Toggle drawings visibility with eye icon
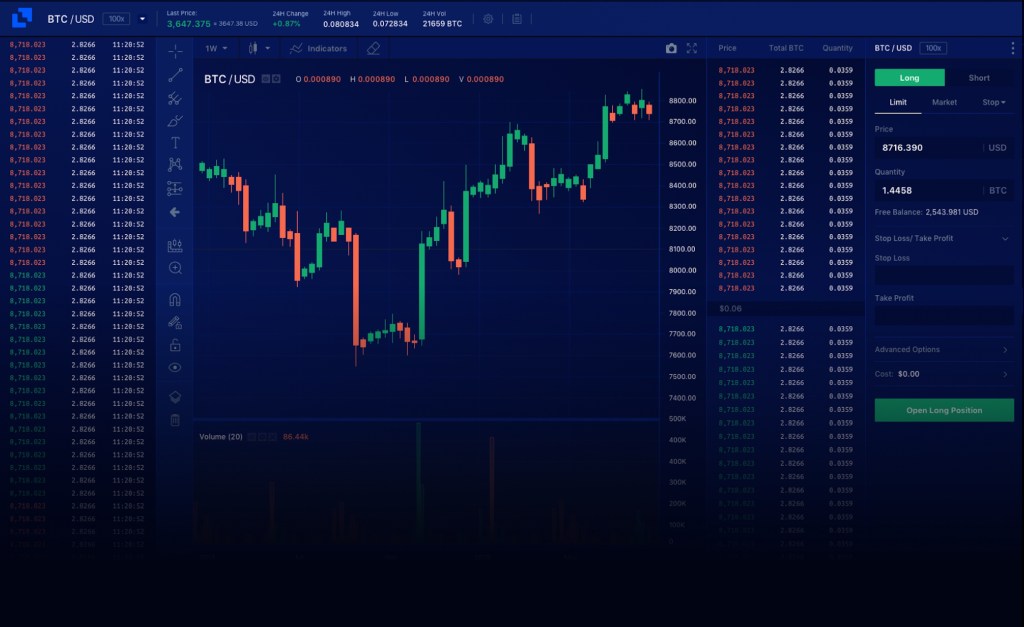 point(175,368)
